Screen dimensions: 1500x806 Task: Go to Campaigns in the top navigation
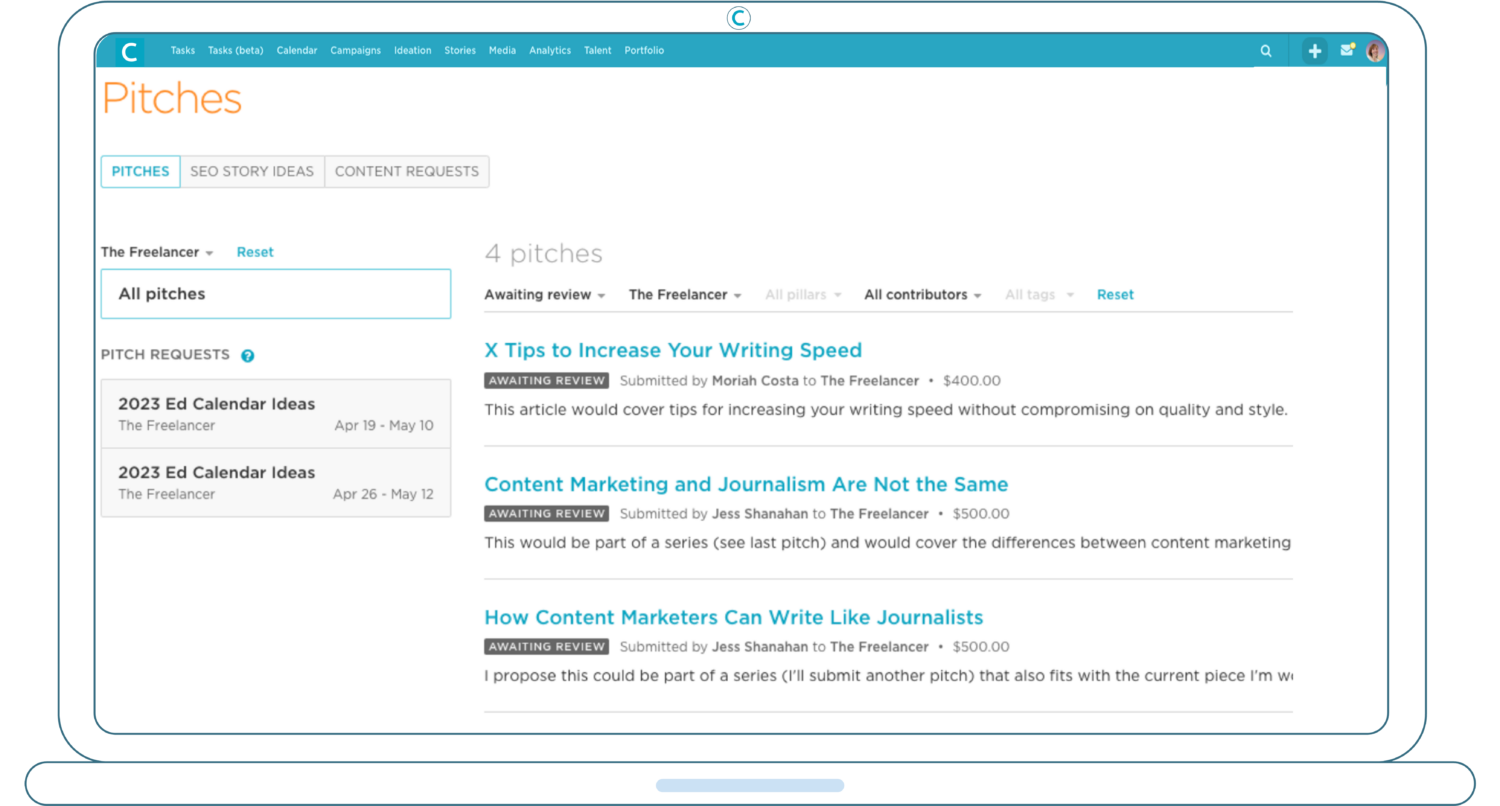(355, 51)
